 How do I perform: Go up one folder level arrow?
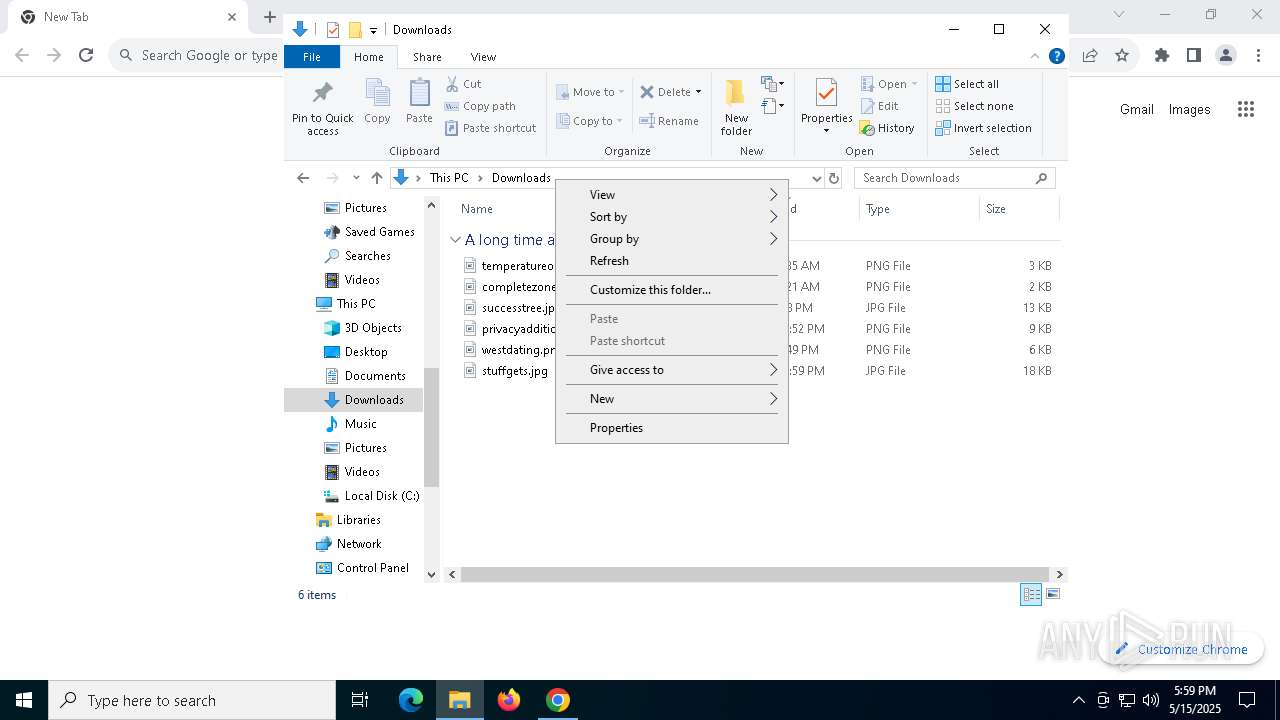pyautogui.click(x=376, y=178)
